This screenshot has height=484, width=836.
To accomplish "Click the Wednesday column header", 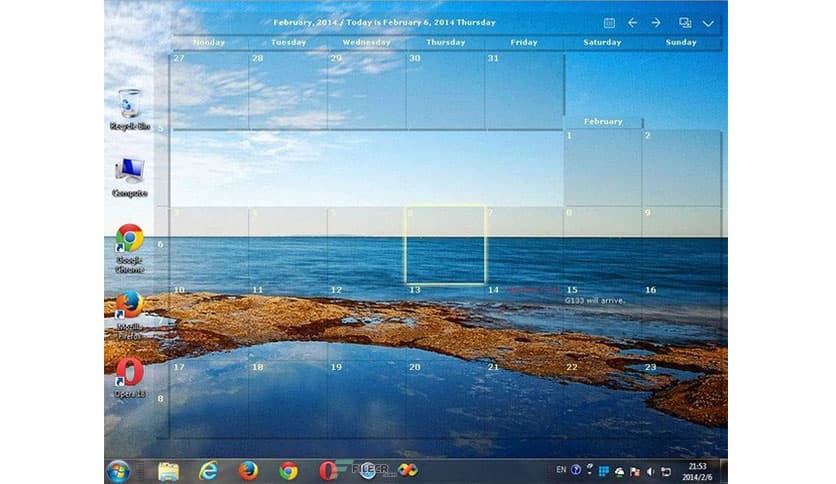I will (366, 42).
